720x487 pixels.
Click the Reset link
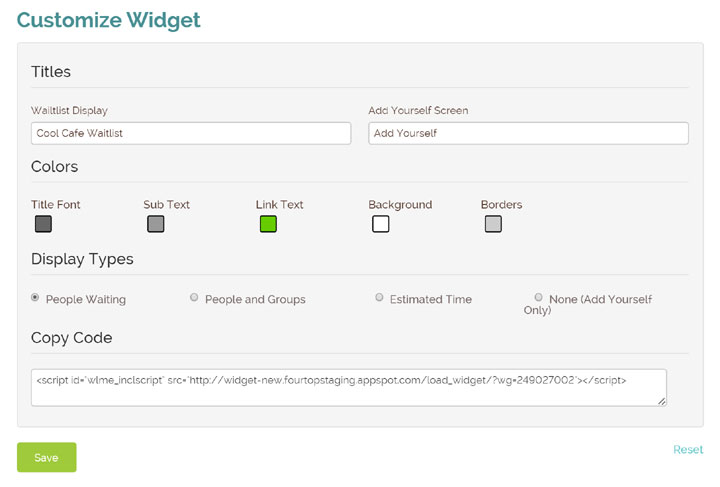pyautogui.click(x=688, y=450)
